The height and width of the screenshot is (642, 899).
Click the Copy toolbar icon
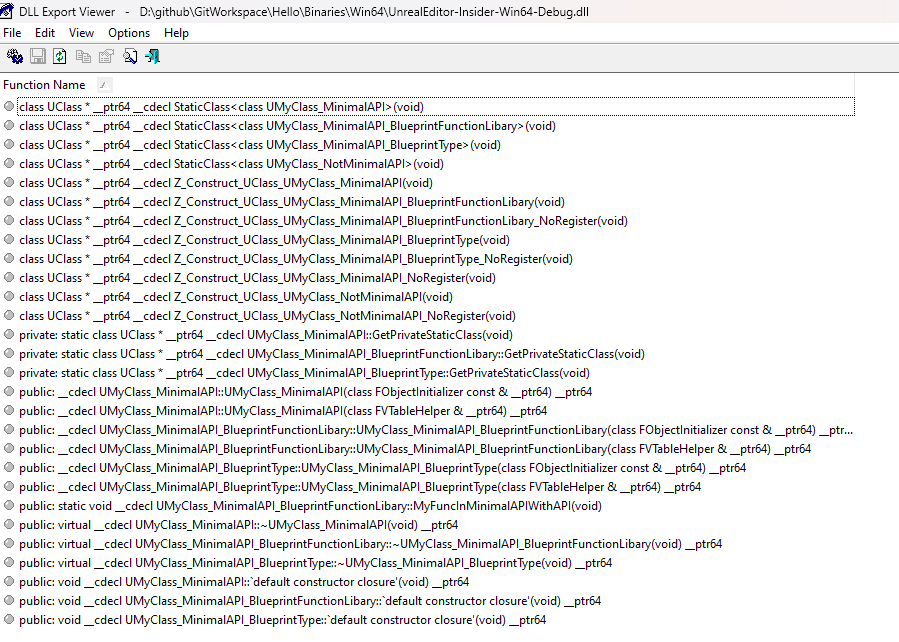pyautogui.click(x=84, y=57)
